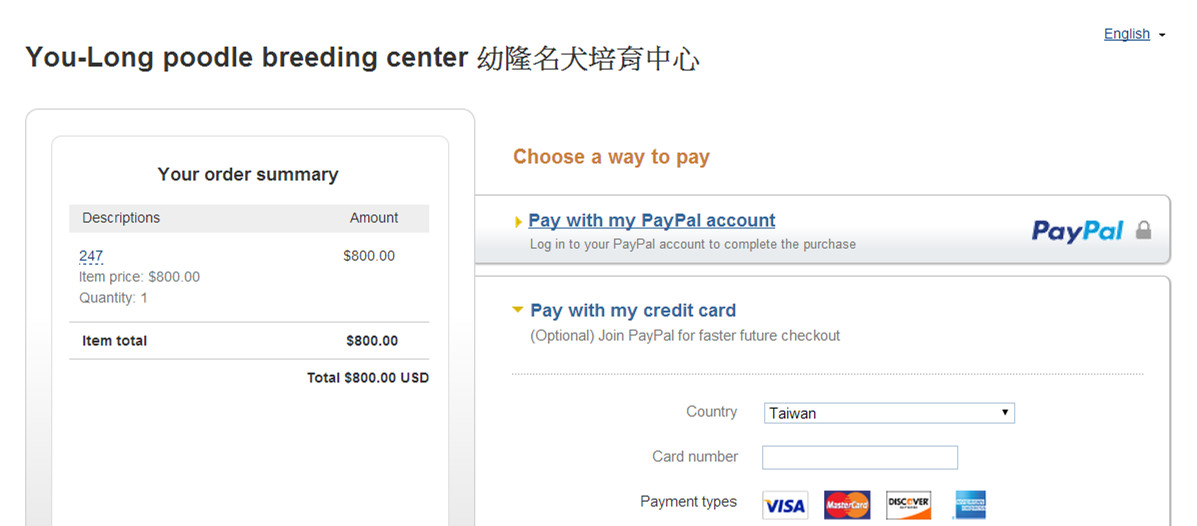Expand the Pay with my PayPal account arrow
This screenshot has height=526, width=1197.
(x=519, y=222)
